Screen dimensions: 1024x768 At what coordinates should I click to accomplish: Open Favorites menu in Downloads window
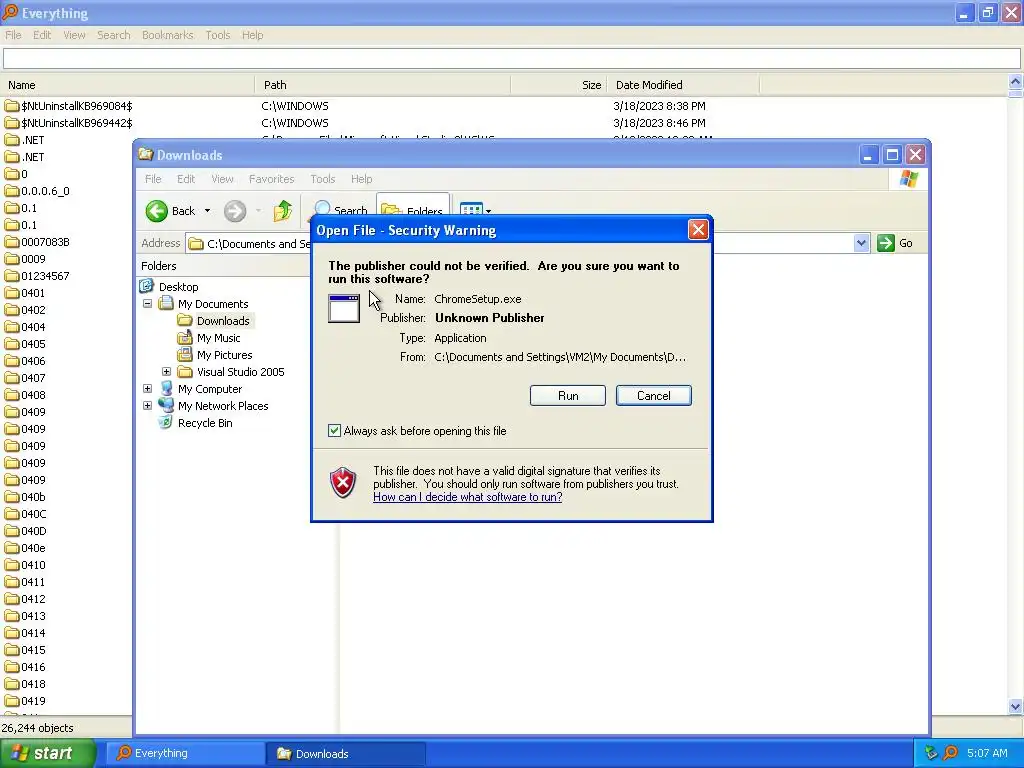click(x=271, y=179)
